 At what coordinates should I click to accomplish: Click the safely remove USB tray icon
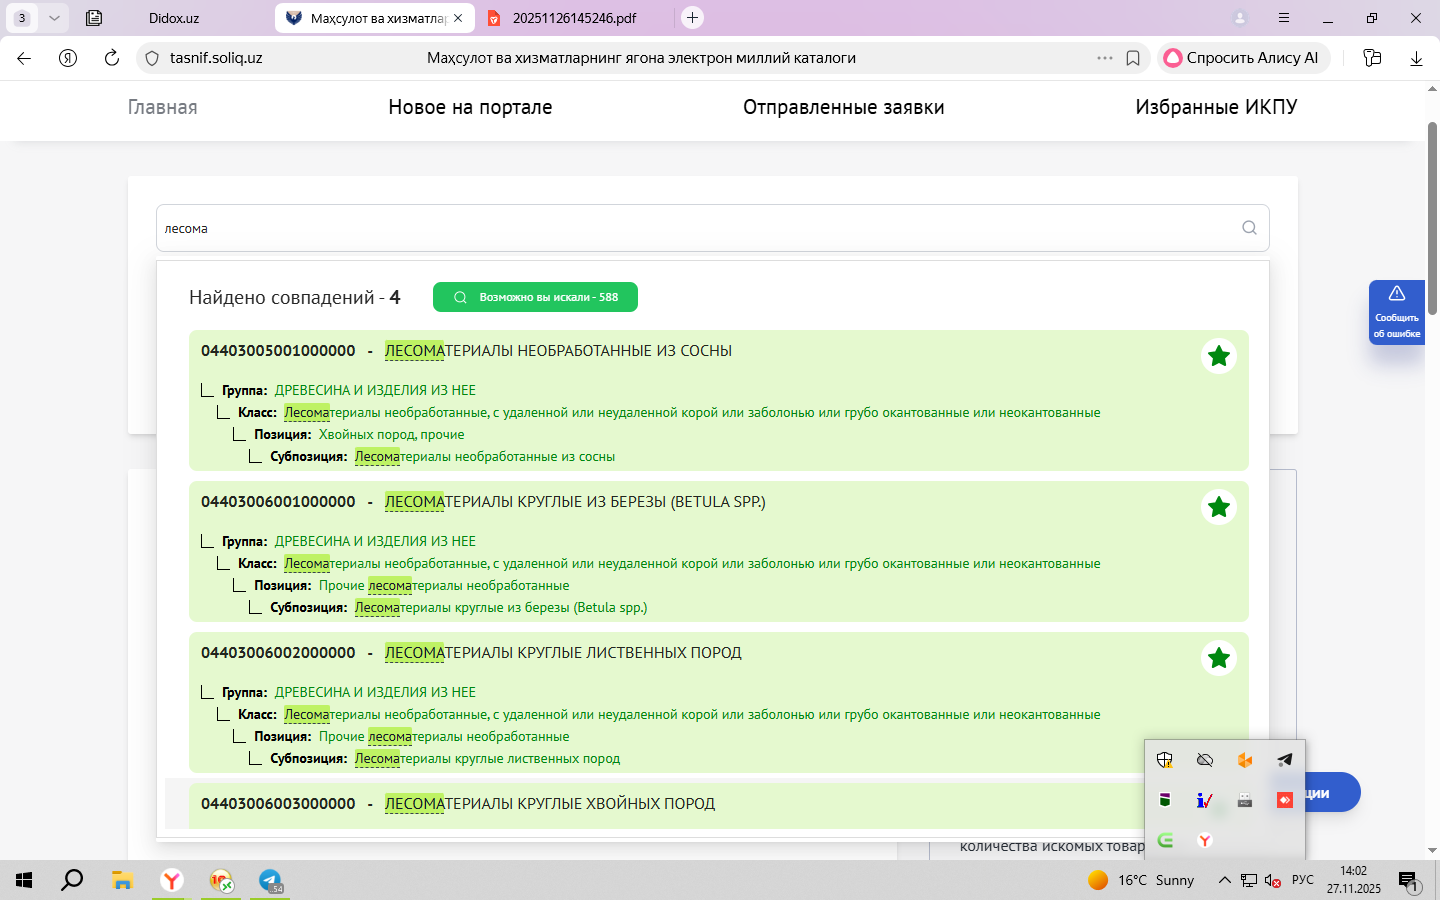[x=1245, y=800]
